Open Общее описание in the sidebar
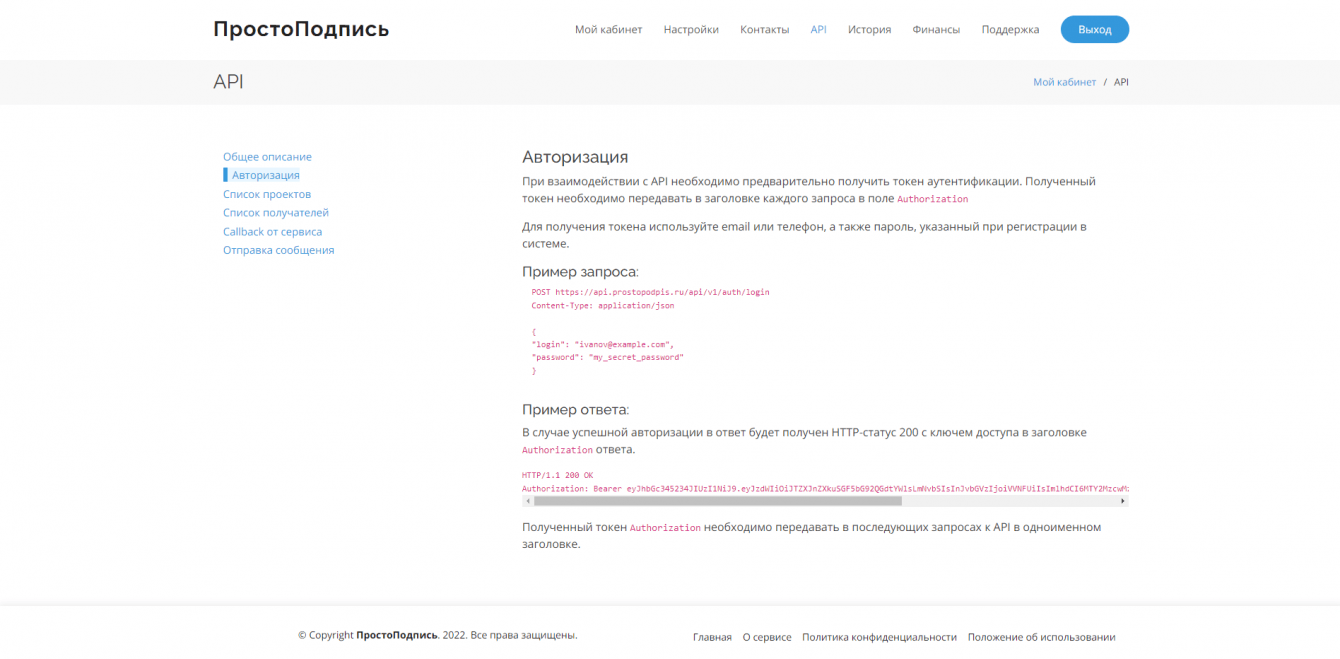Viewport: 1340px width, 659px height. point(267,157)
